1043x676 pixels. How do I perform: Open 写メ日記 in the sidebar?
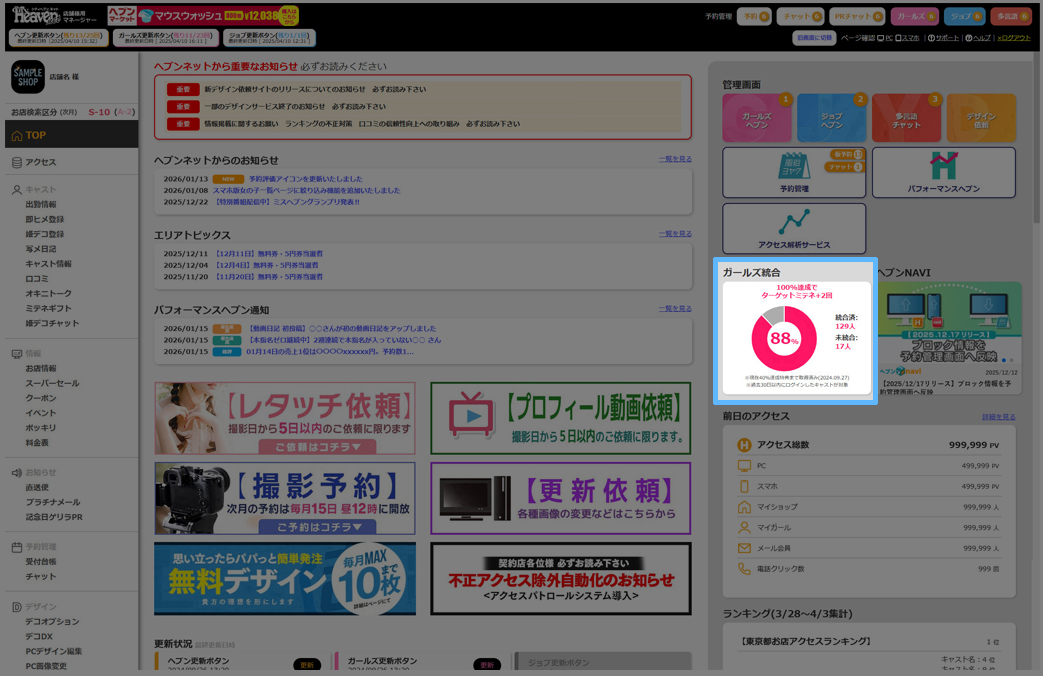click(41, 249)
